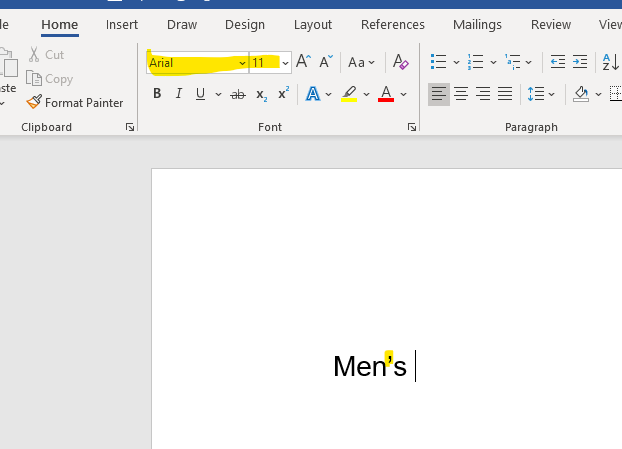Click the Cut command
Image resolution: width=622 pixels, height=449 pixels.
click(46, 54)
